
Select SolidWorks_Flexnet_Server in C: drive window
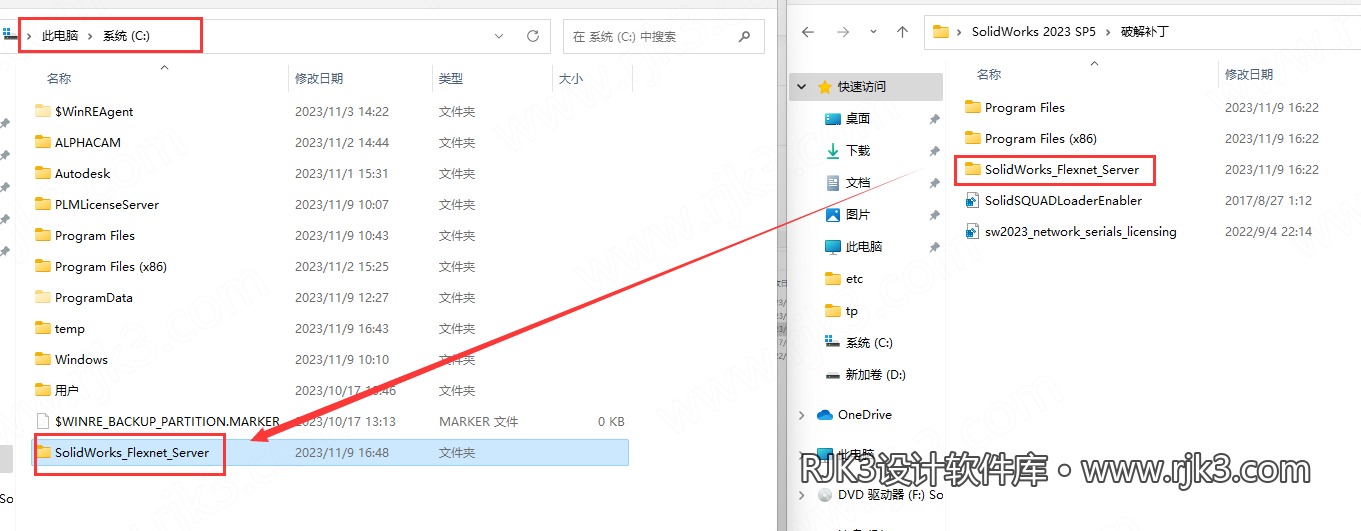[x=330, y=453]
